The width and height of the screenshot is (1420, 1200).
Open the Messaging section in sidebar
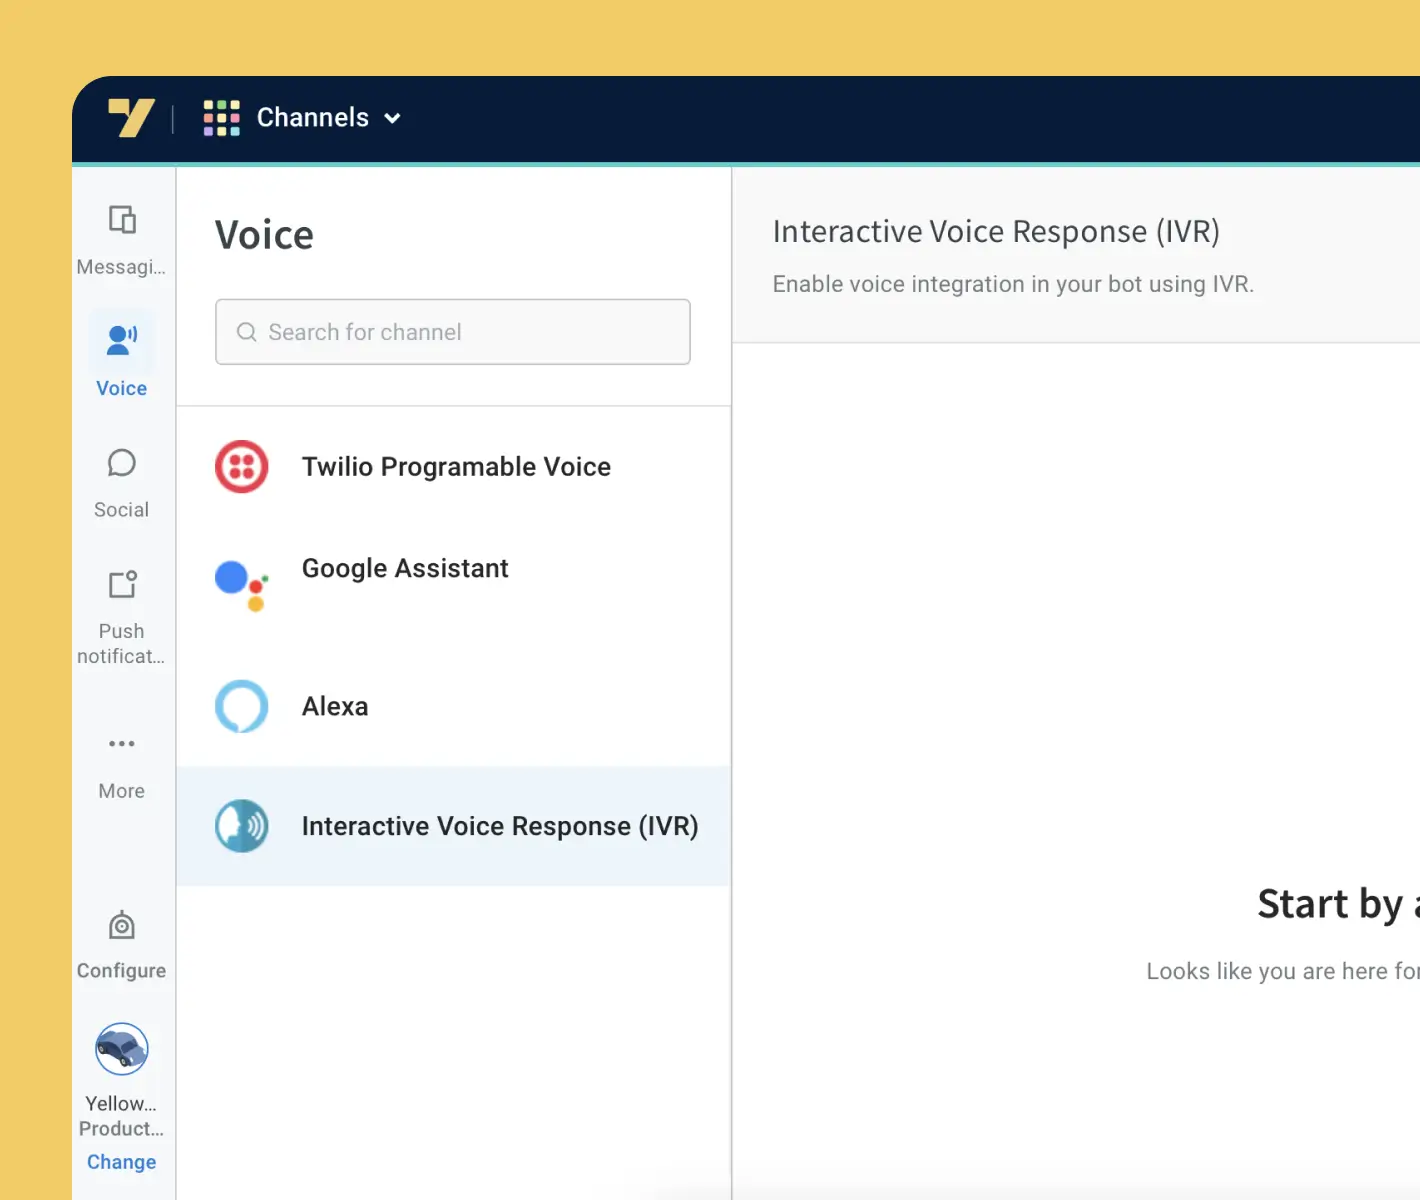(122, 239)
